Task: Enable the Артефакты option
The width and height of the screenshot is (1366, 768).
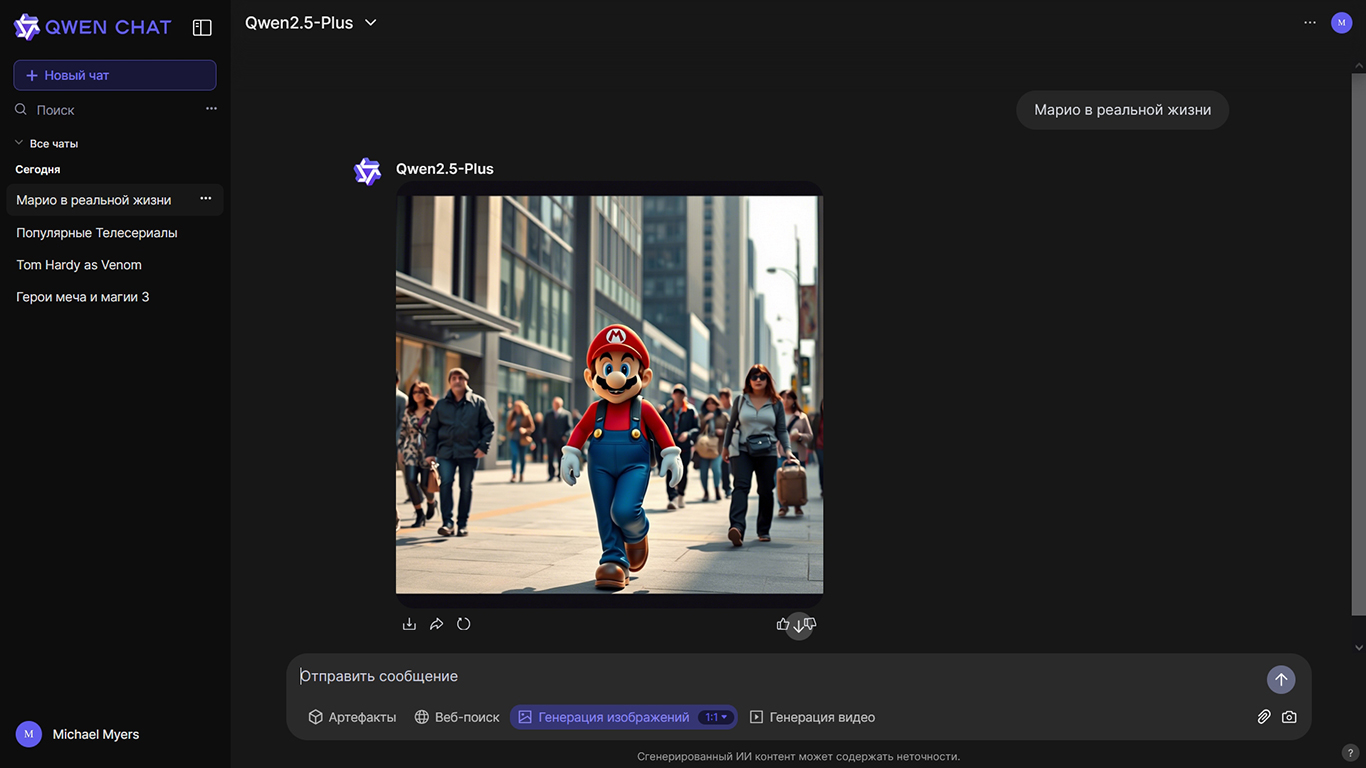Action: (x=352, y=717)
